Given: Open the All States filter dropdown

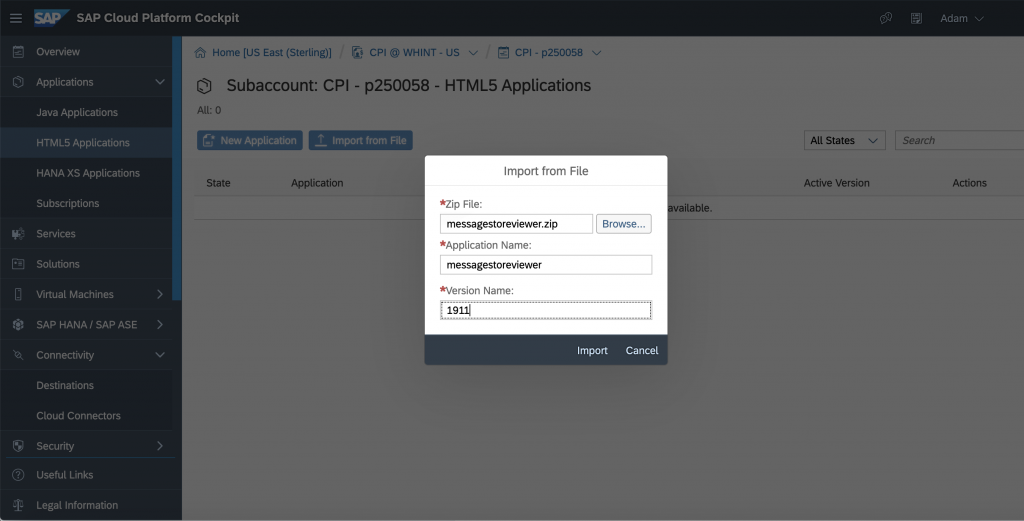Looking at the screenshot, I should tap(844, 140).
